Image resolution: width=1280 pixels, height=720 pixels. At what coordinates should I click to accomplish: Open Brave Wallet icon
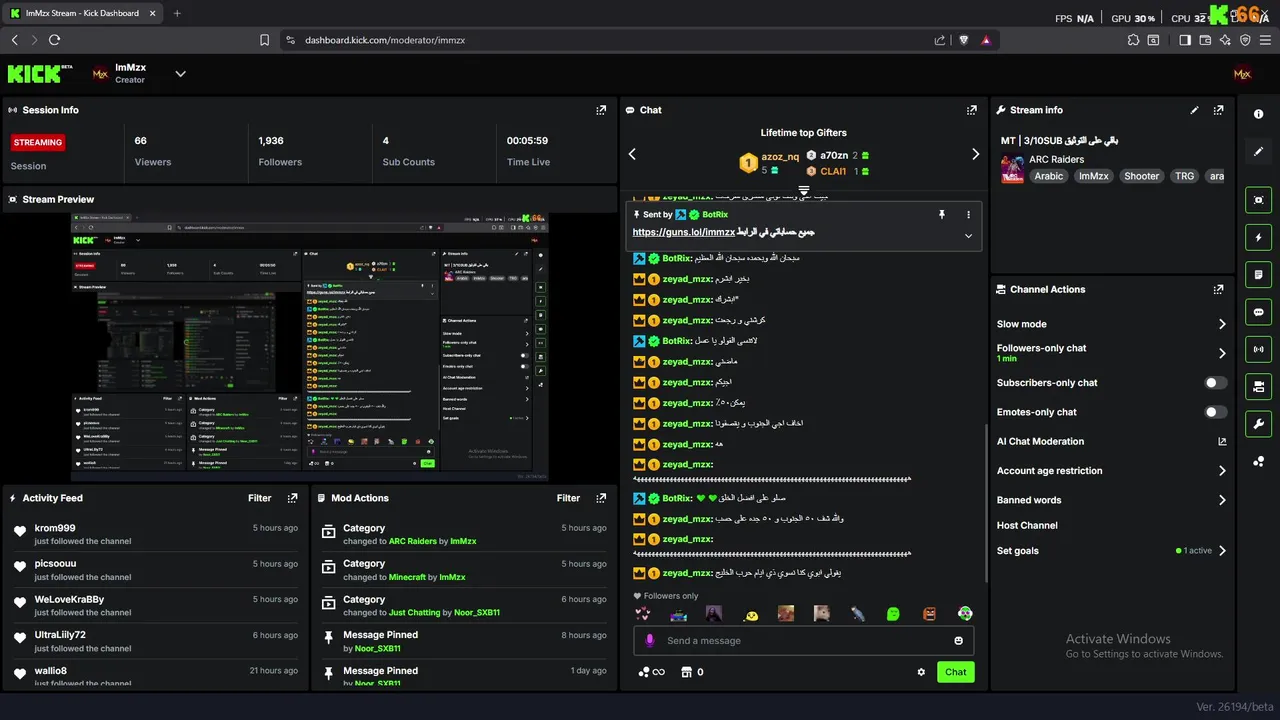pos(1205,40)
